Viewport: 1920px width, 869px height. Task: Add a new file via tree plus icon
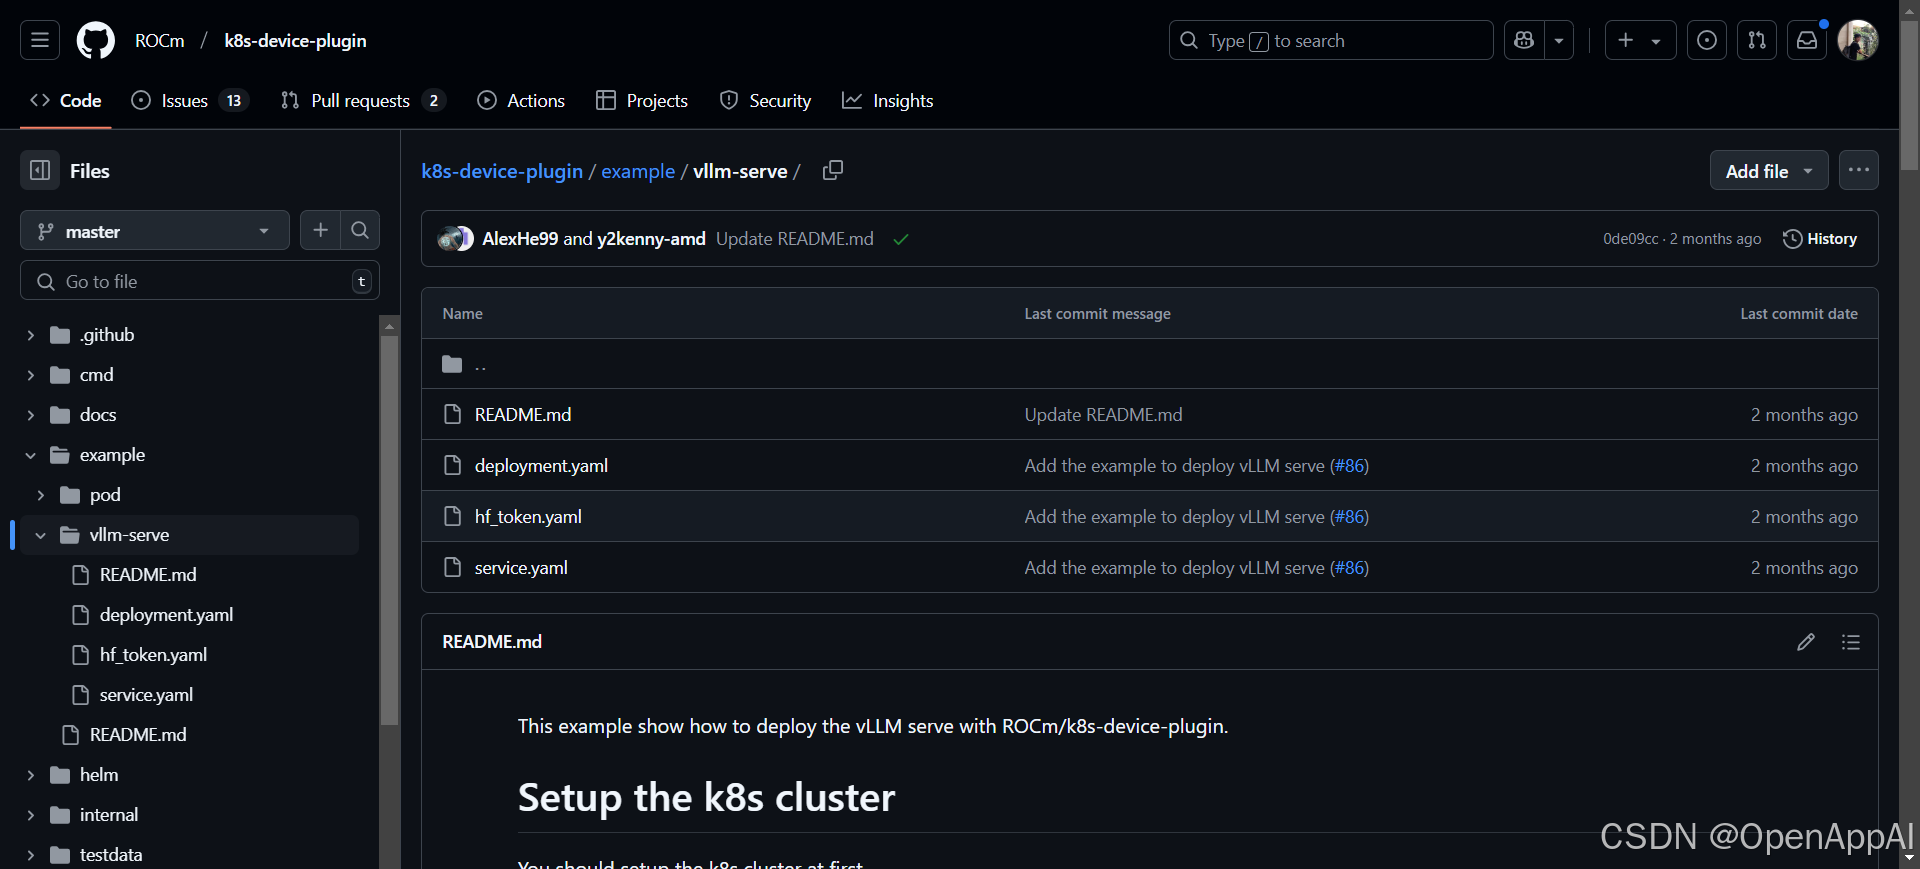(320, 230)
